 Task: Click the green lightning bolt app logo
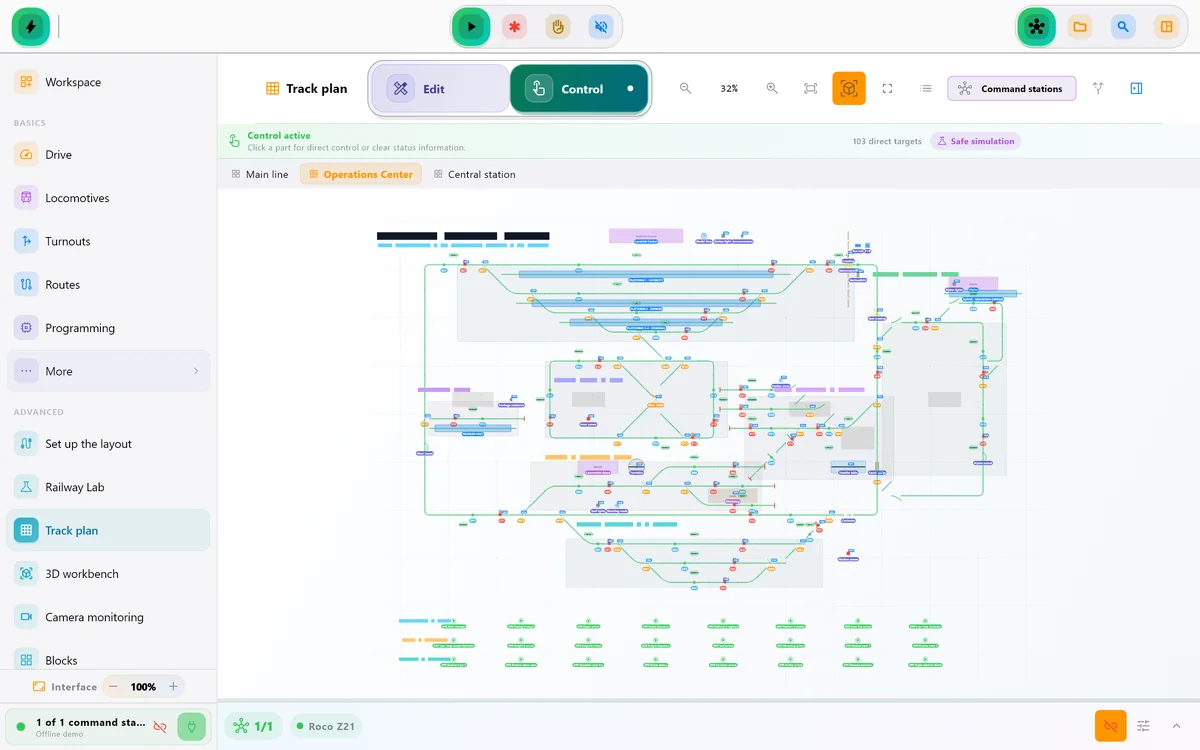pyautogui.click(x=31, y=27)
